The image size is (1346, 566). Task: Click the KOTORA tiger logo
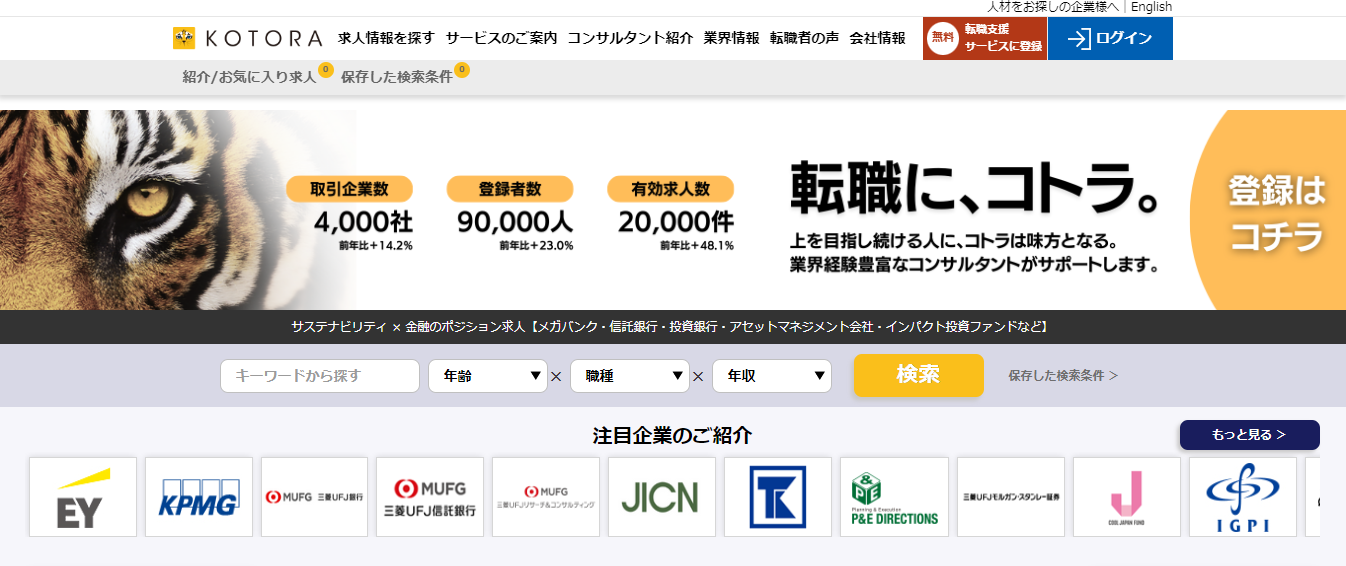tap(248, 38)
